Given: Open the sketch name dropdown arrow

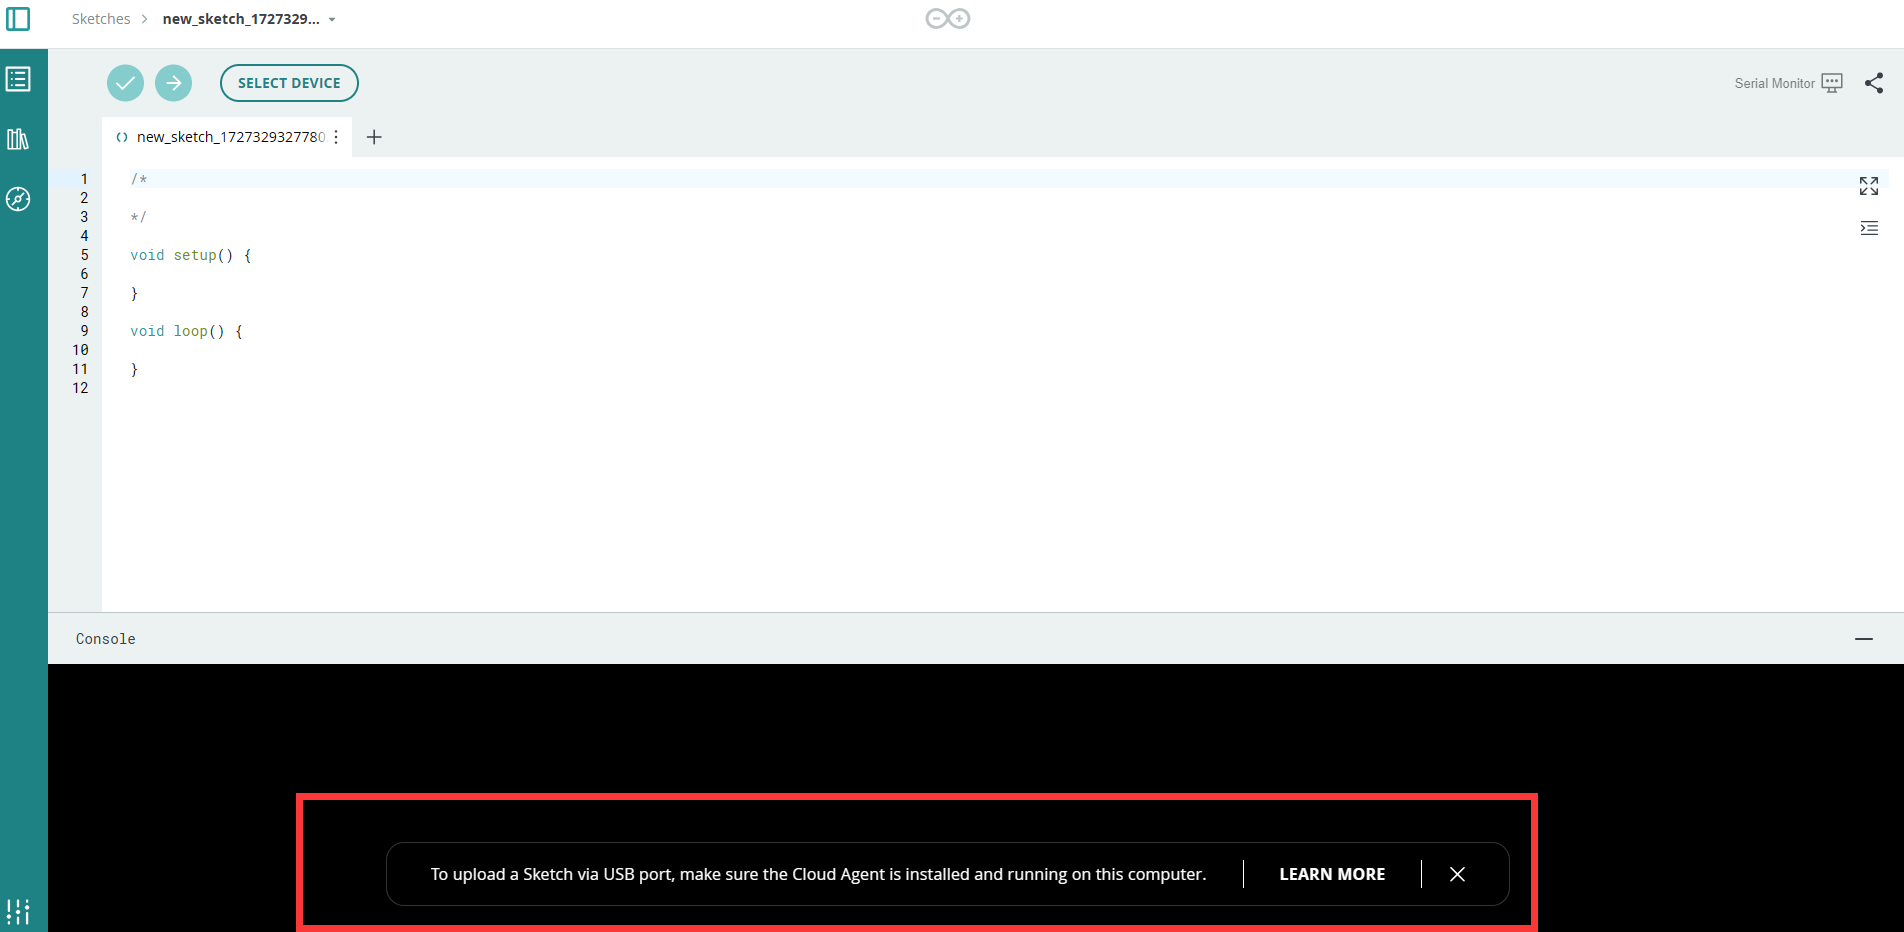Looking at the screenshot, I should pyautogui.click(x=332, y=19).
